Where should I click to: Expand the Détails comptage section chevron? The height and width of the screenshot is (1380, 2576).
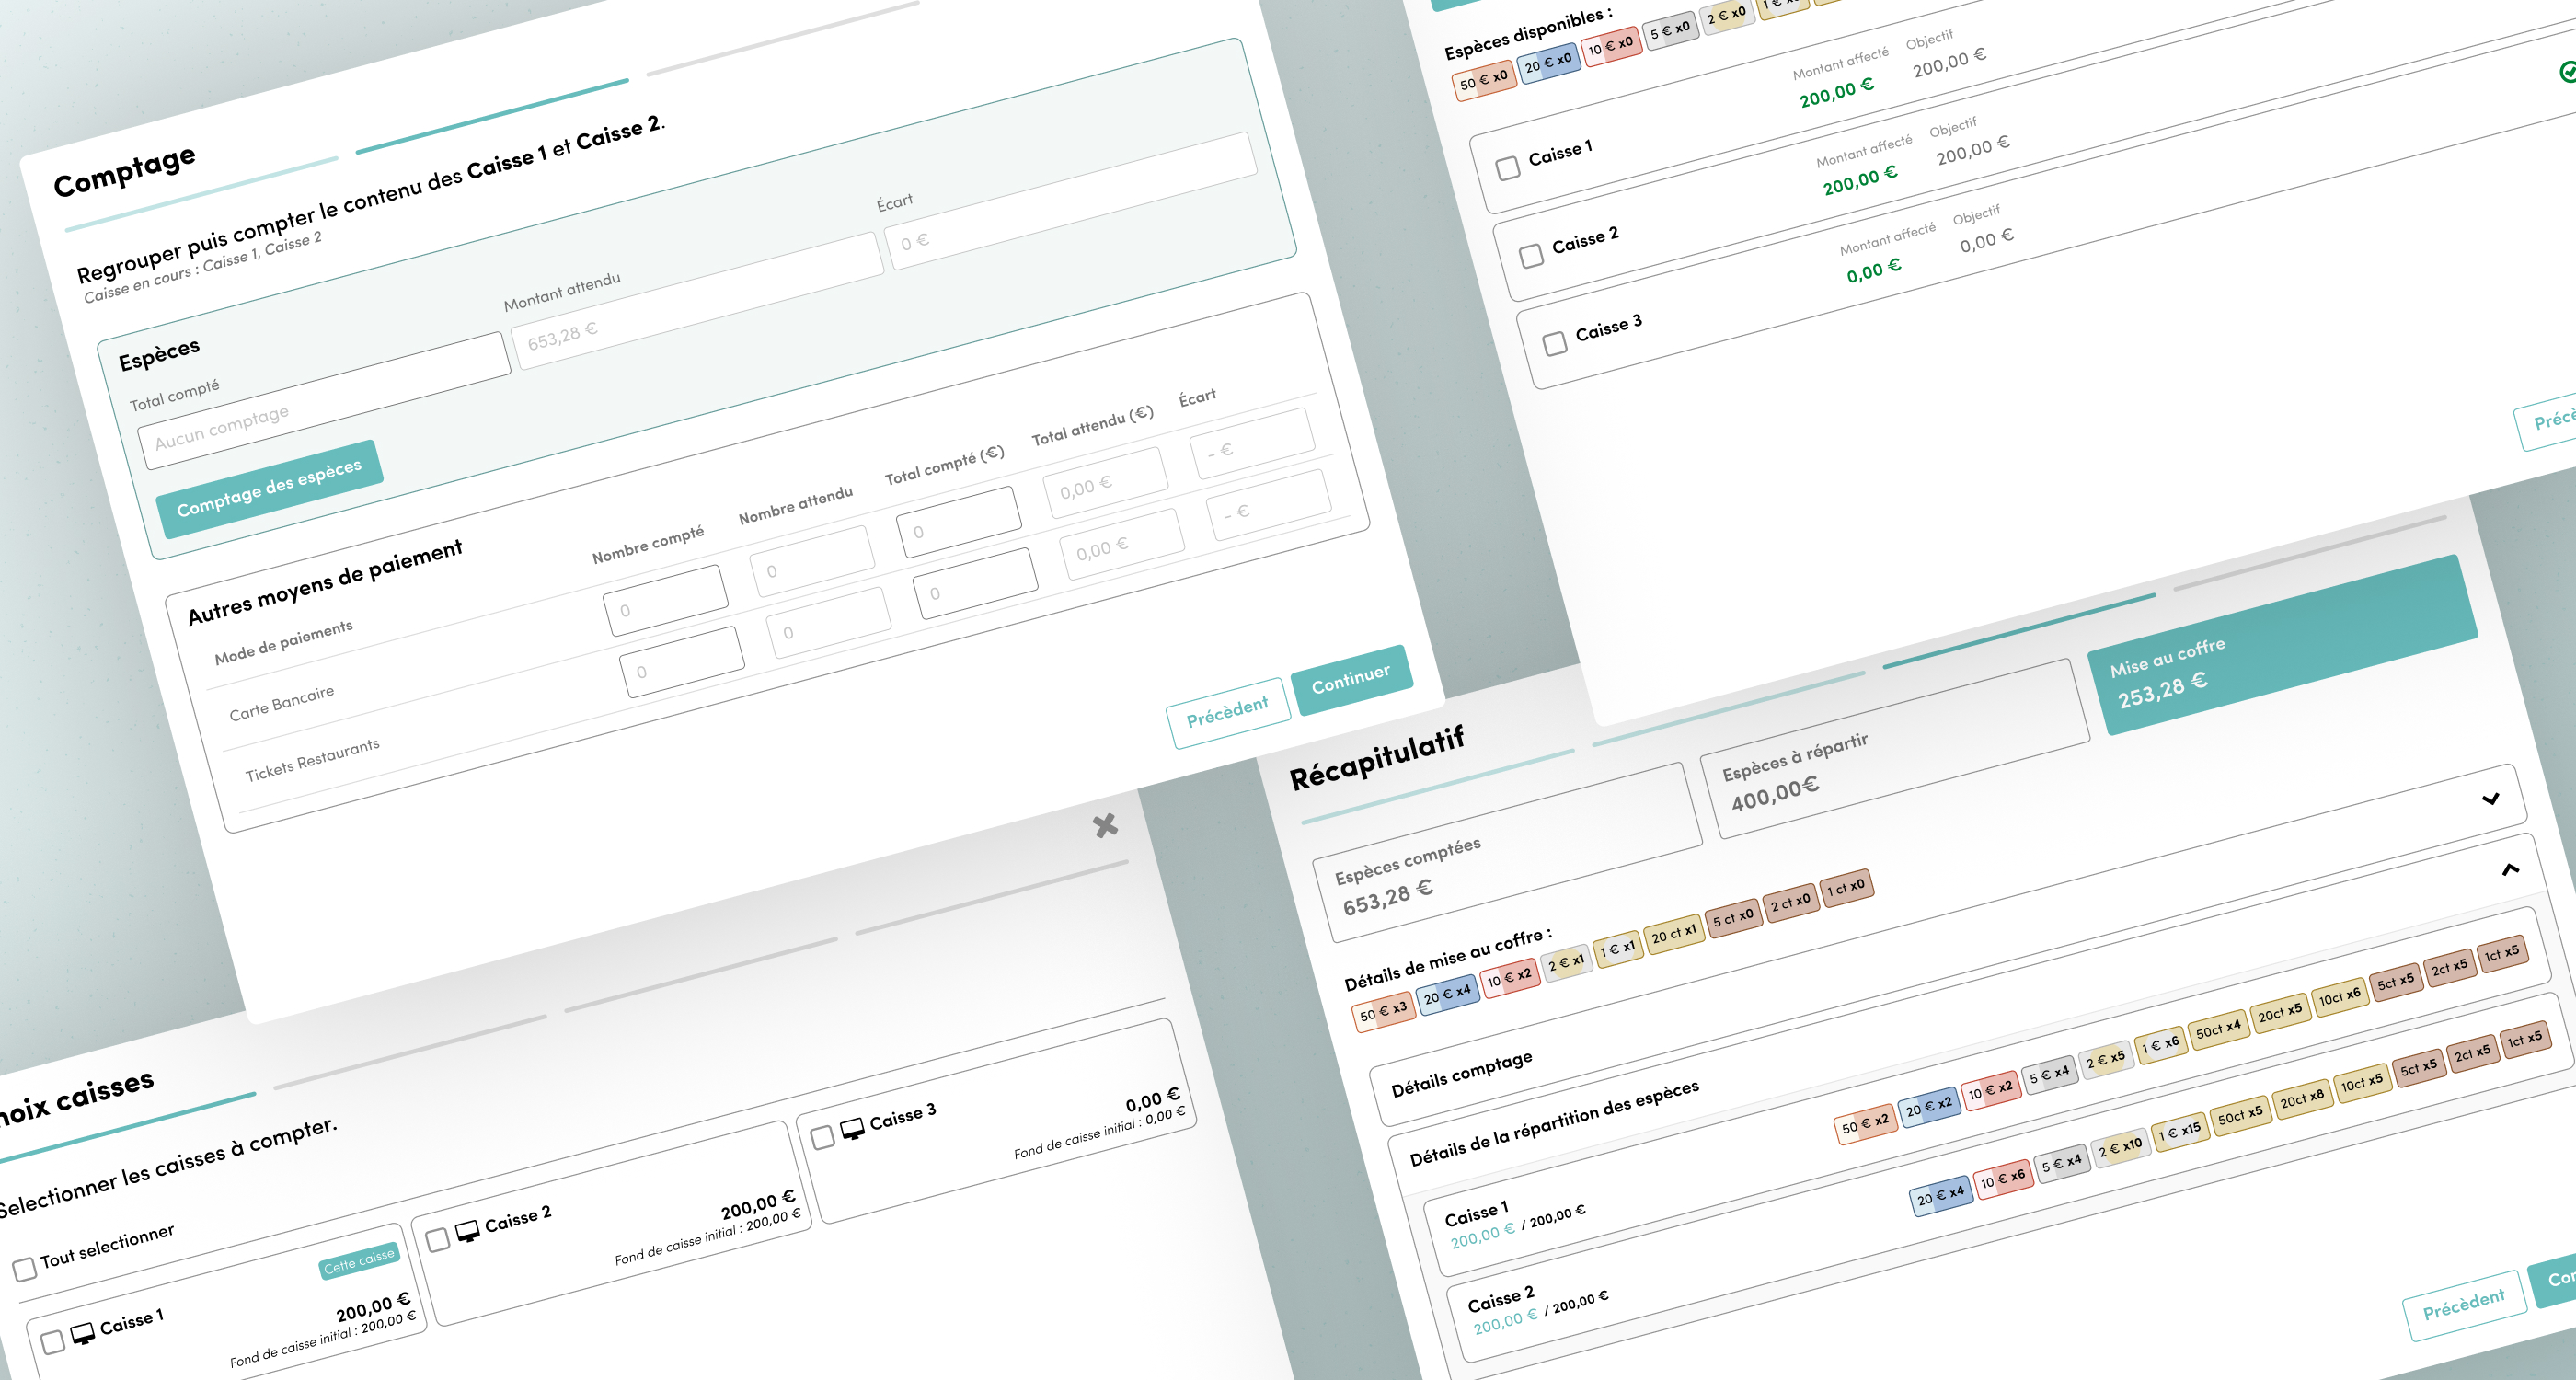pyautogui.click(x=2490, y=798)
